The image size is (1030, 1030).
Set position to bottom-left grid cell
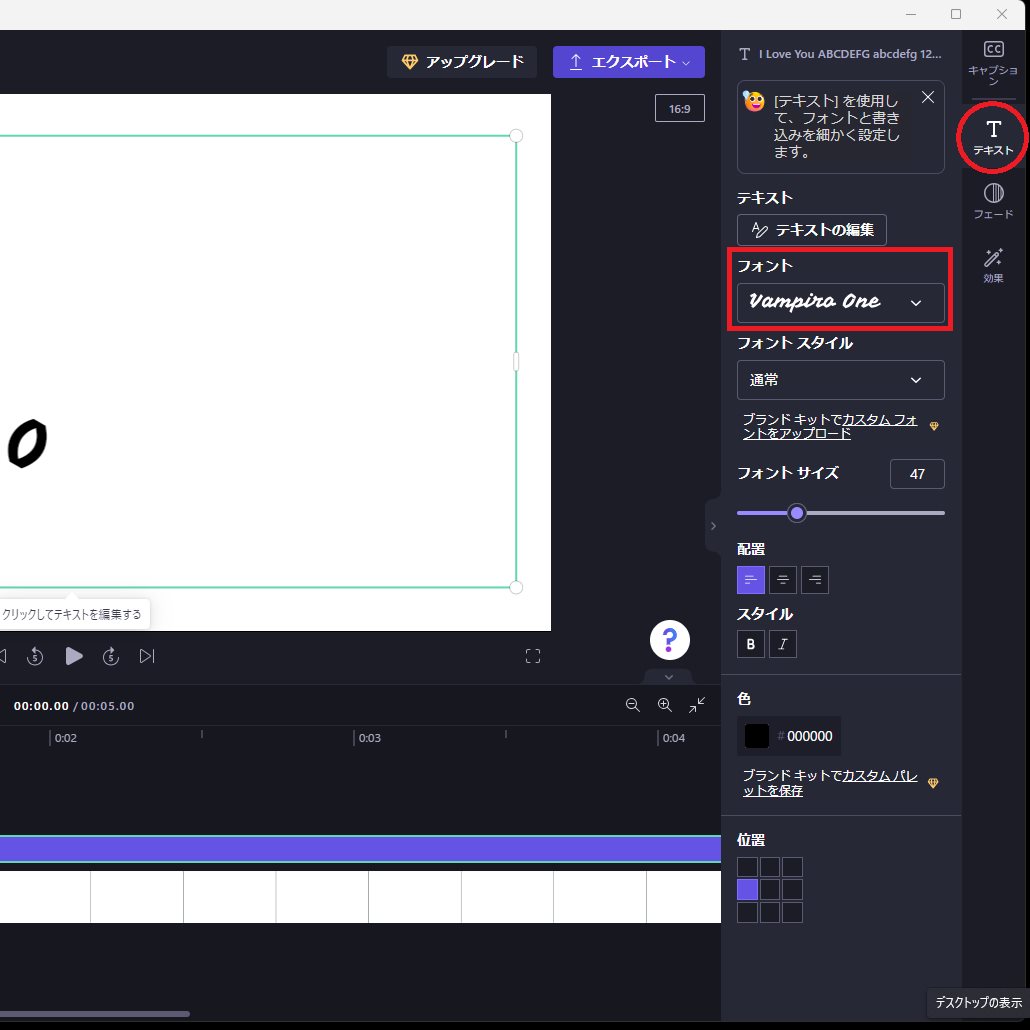tap(748, 912)
